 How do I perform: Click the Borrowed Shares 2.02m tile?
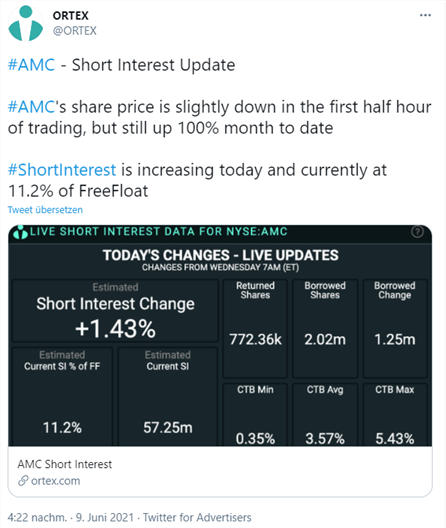pos(325,329)
